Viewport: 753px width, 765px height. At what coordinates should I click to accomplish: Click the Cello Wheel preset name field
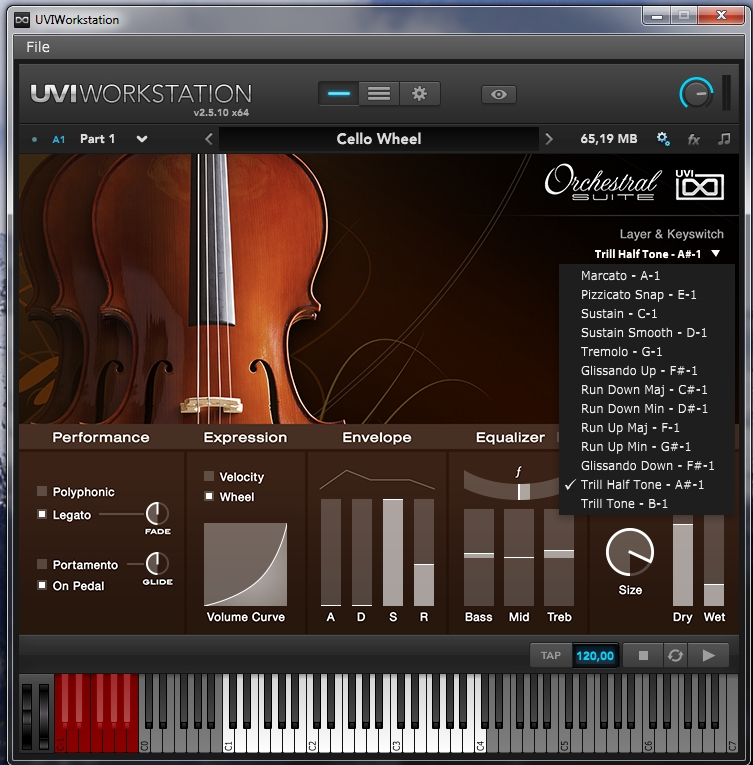pos(379,139)
